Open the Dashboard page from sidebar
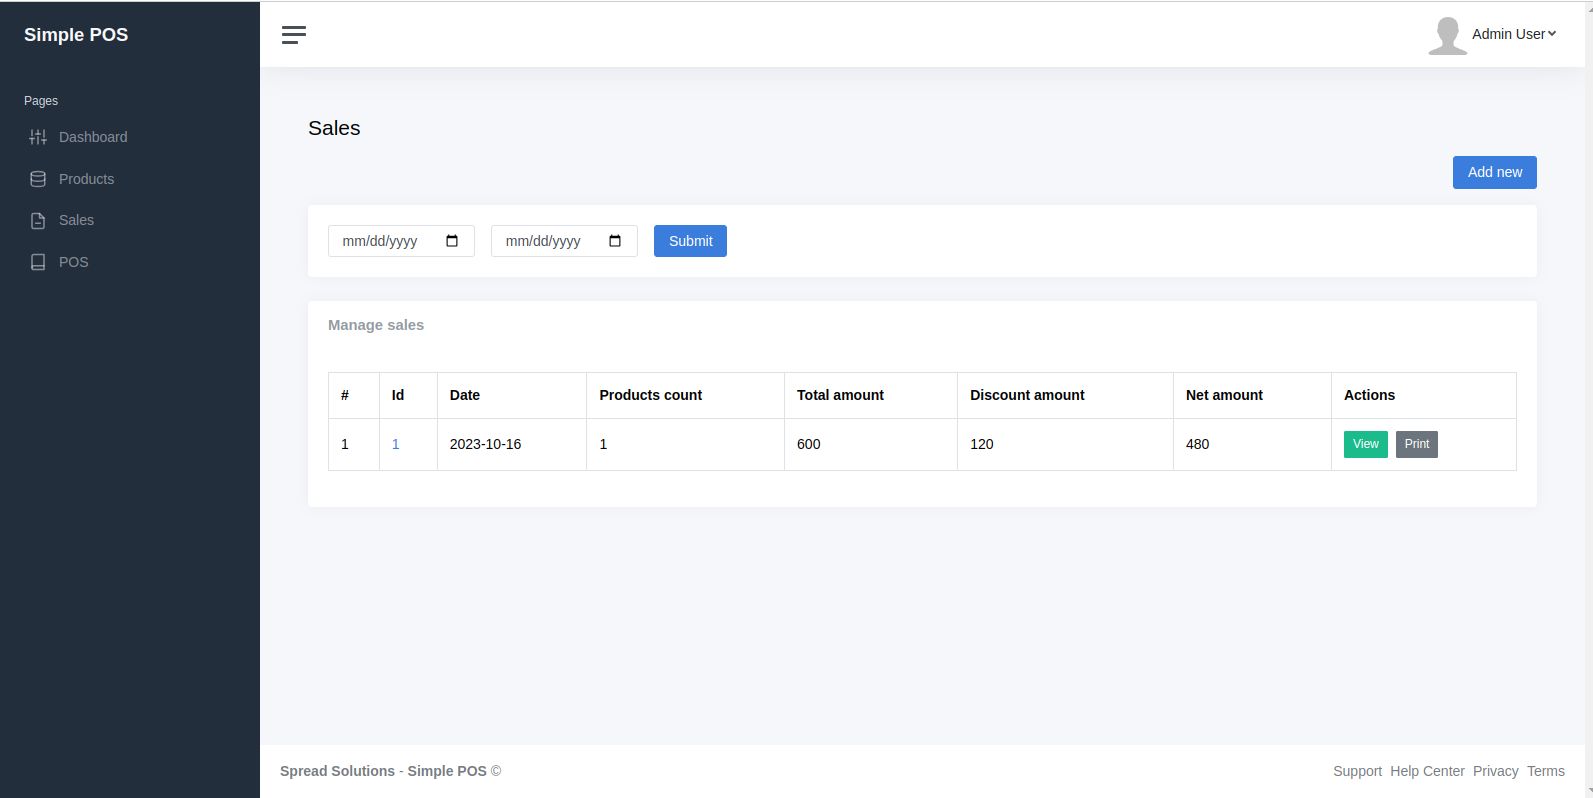The image size is (1593, 798). point(93,137)
